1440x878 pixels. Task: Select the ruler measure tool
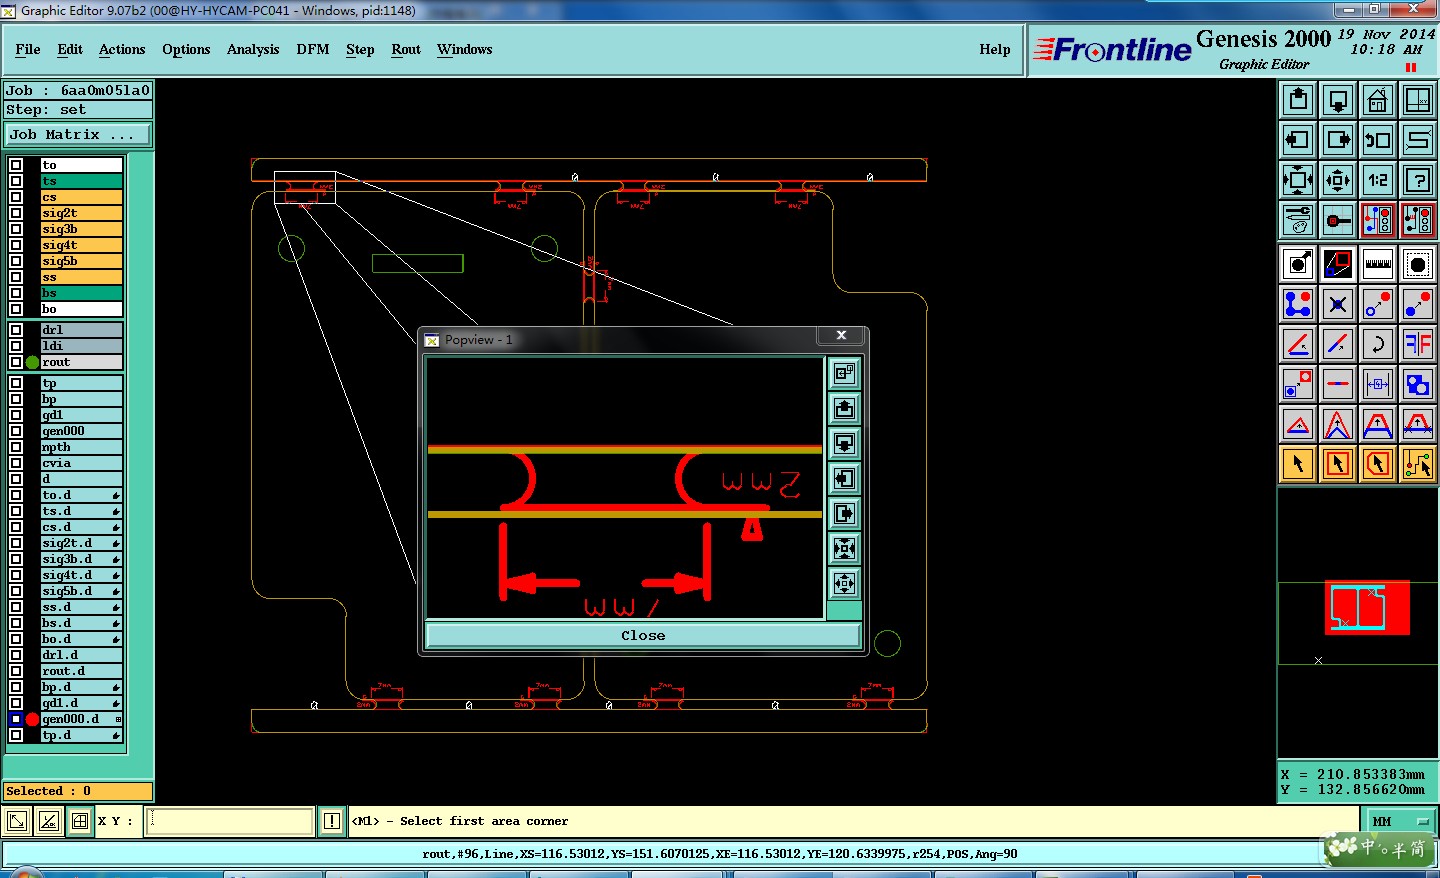tap(1378, 264)
